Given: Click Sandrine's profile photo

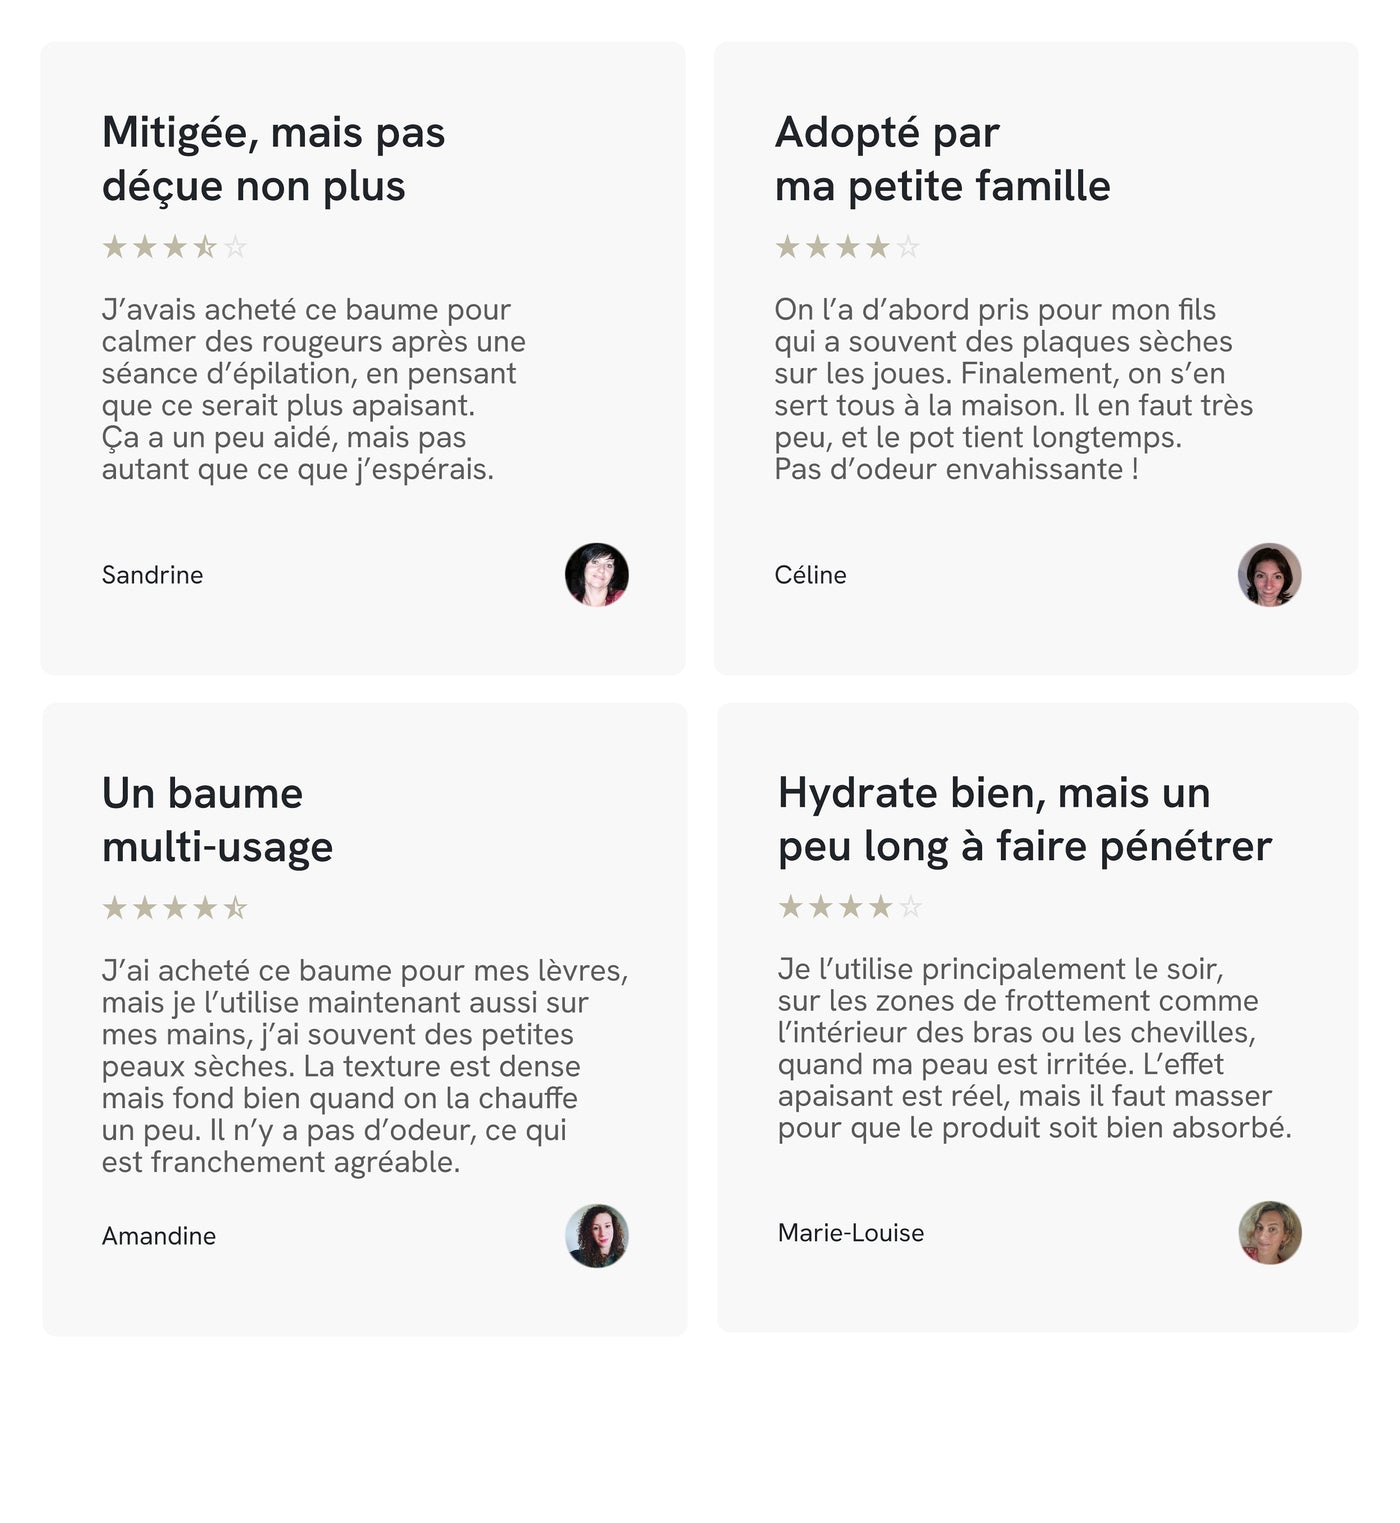Looking at the screenshot, I should 597,575.
